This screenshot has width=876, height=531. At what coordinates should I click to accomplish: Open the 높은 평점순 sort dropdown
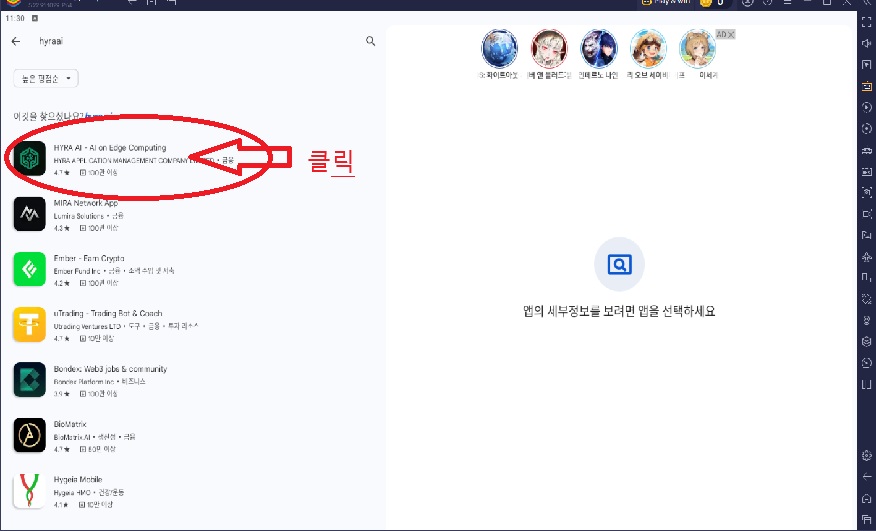(x=46, y=79)
